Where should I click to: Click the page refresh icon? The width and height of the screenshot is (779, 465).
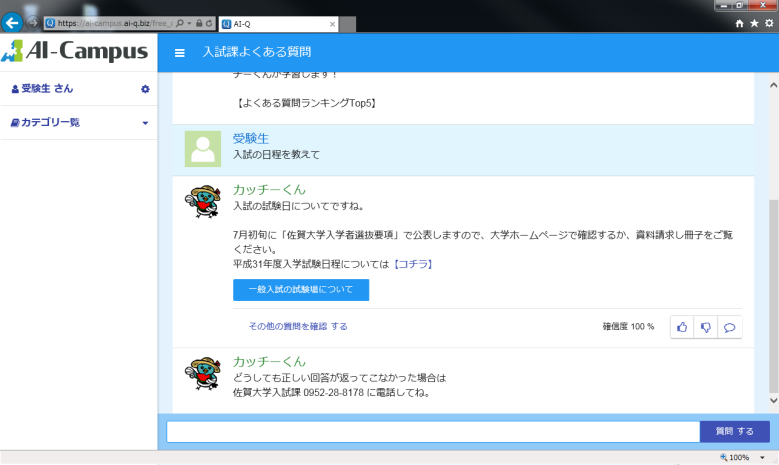click(209, 23)
